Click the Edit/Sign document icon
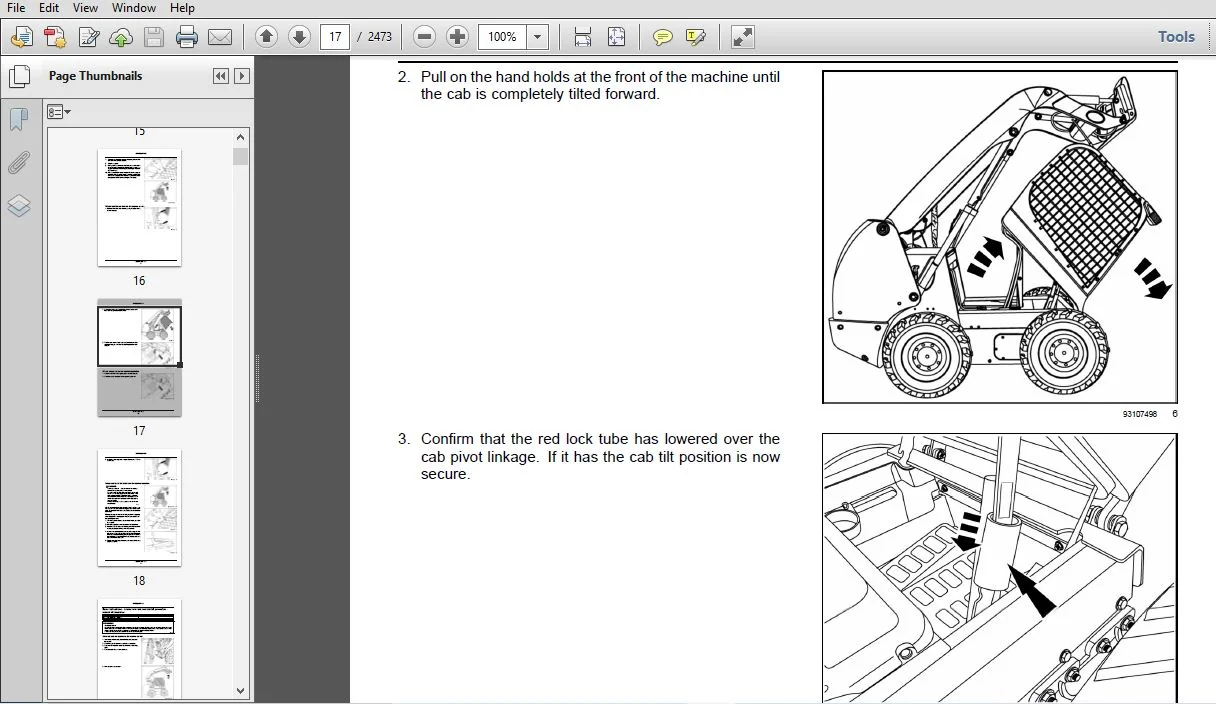The image size is (1216, 704). coord(88,37)
